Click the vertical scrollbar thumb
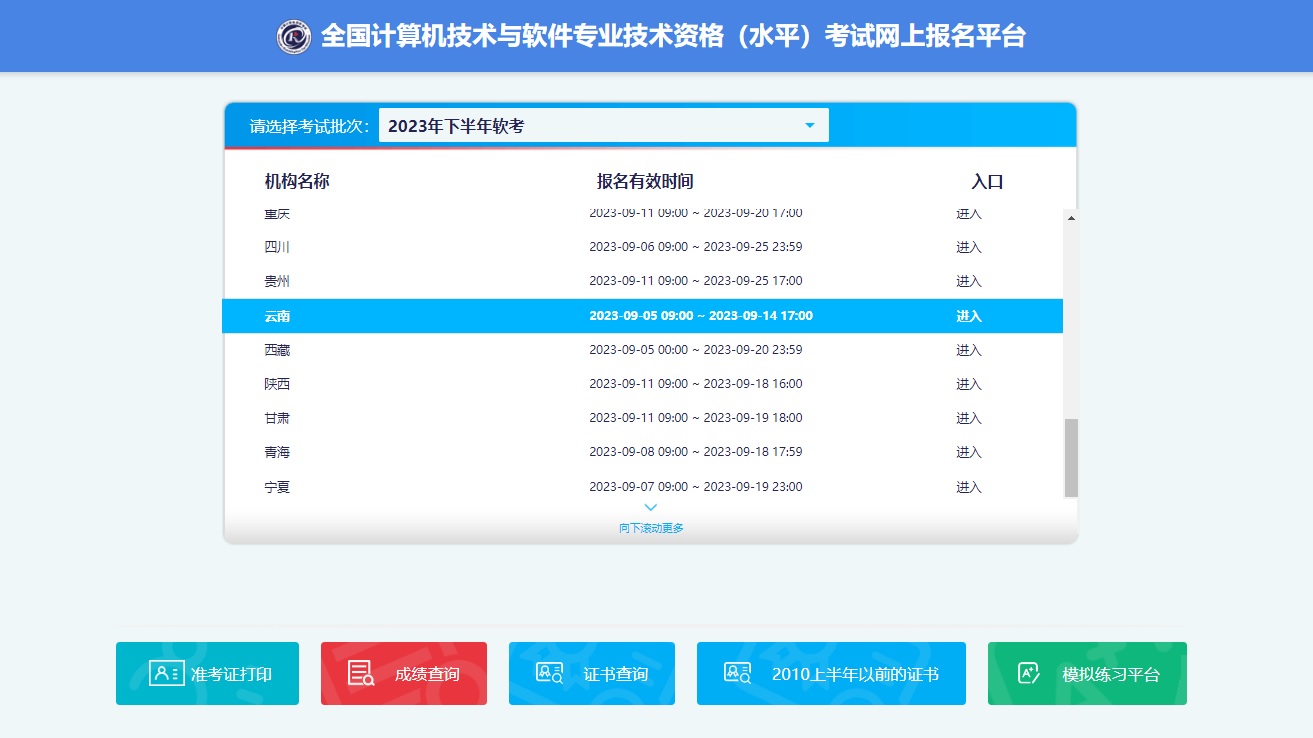 (1071, 457)
